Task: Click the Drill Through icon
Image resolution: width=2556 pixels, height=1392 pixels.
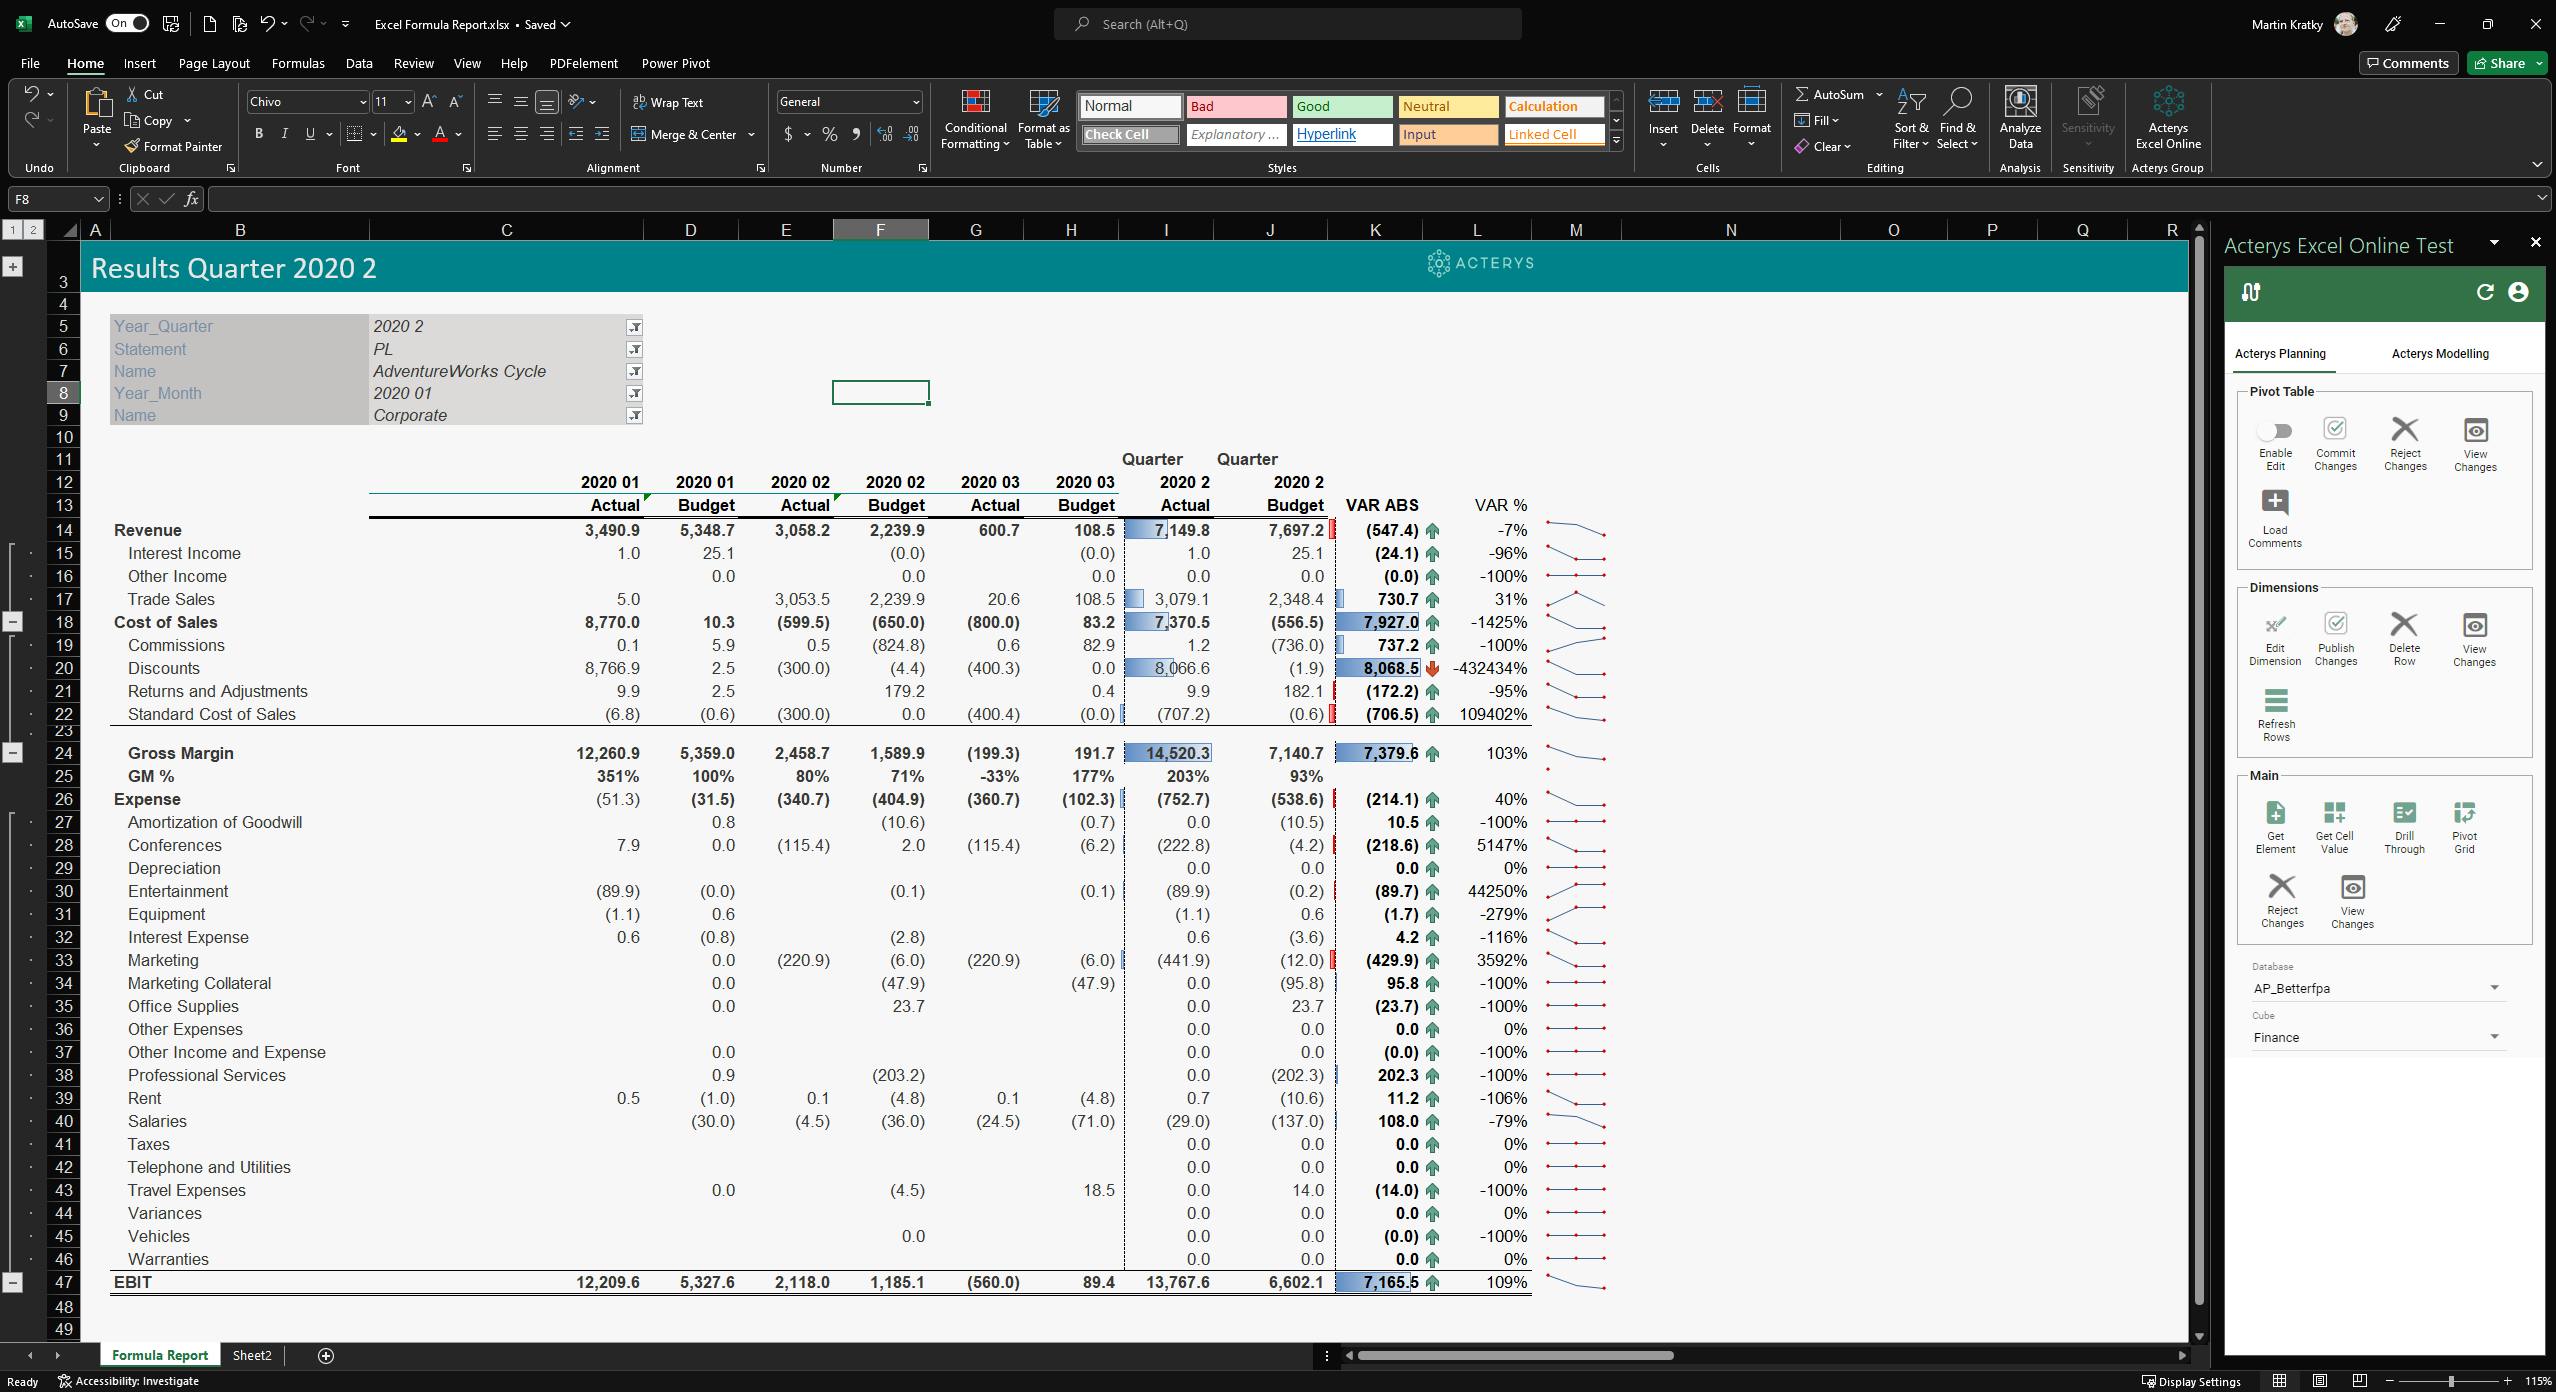Action: point(2403,814)
